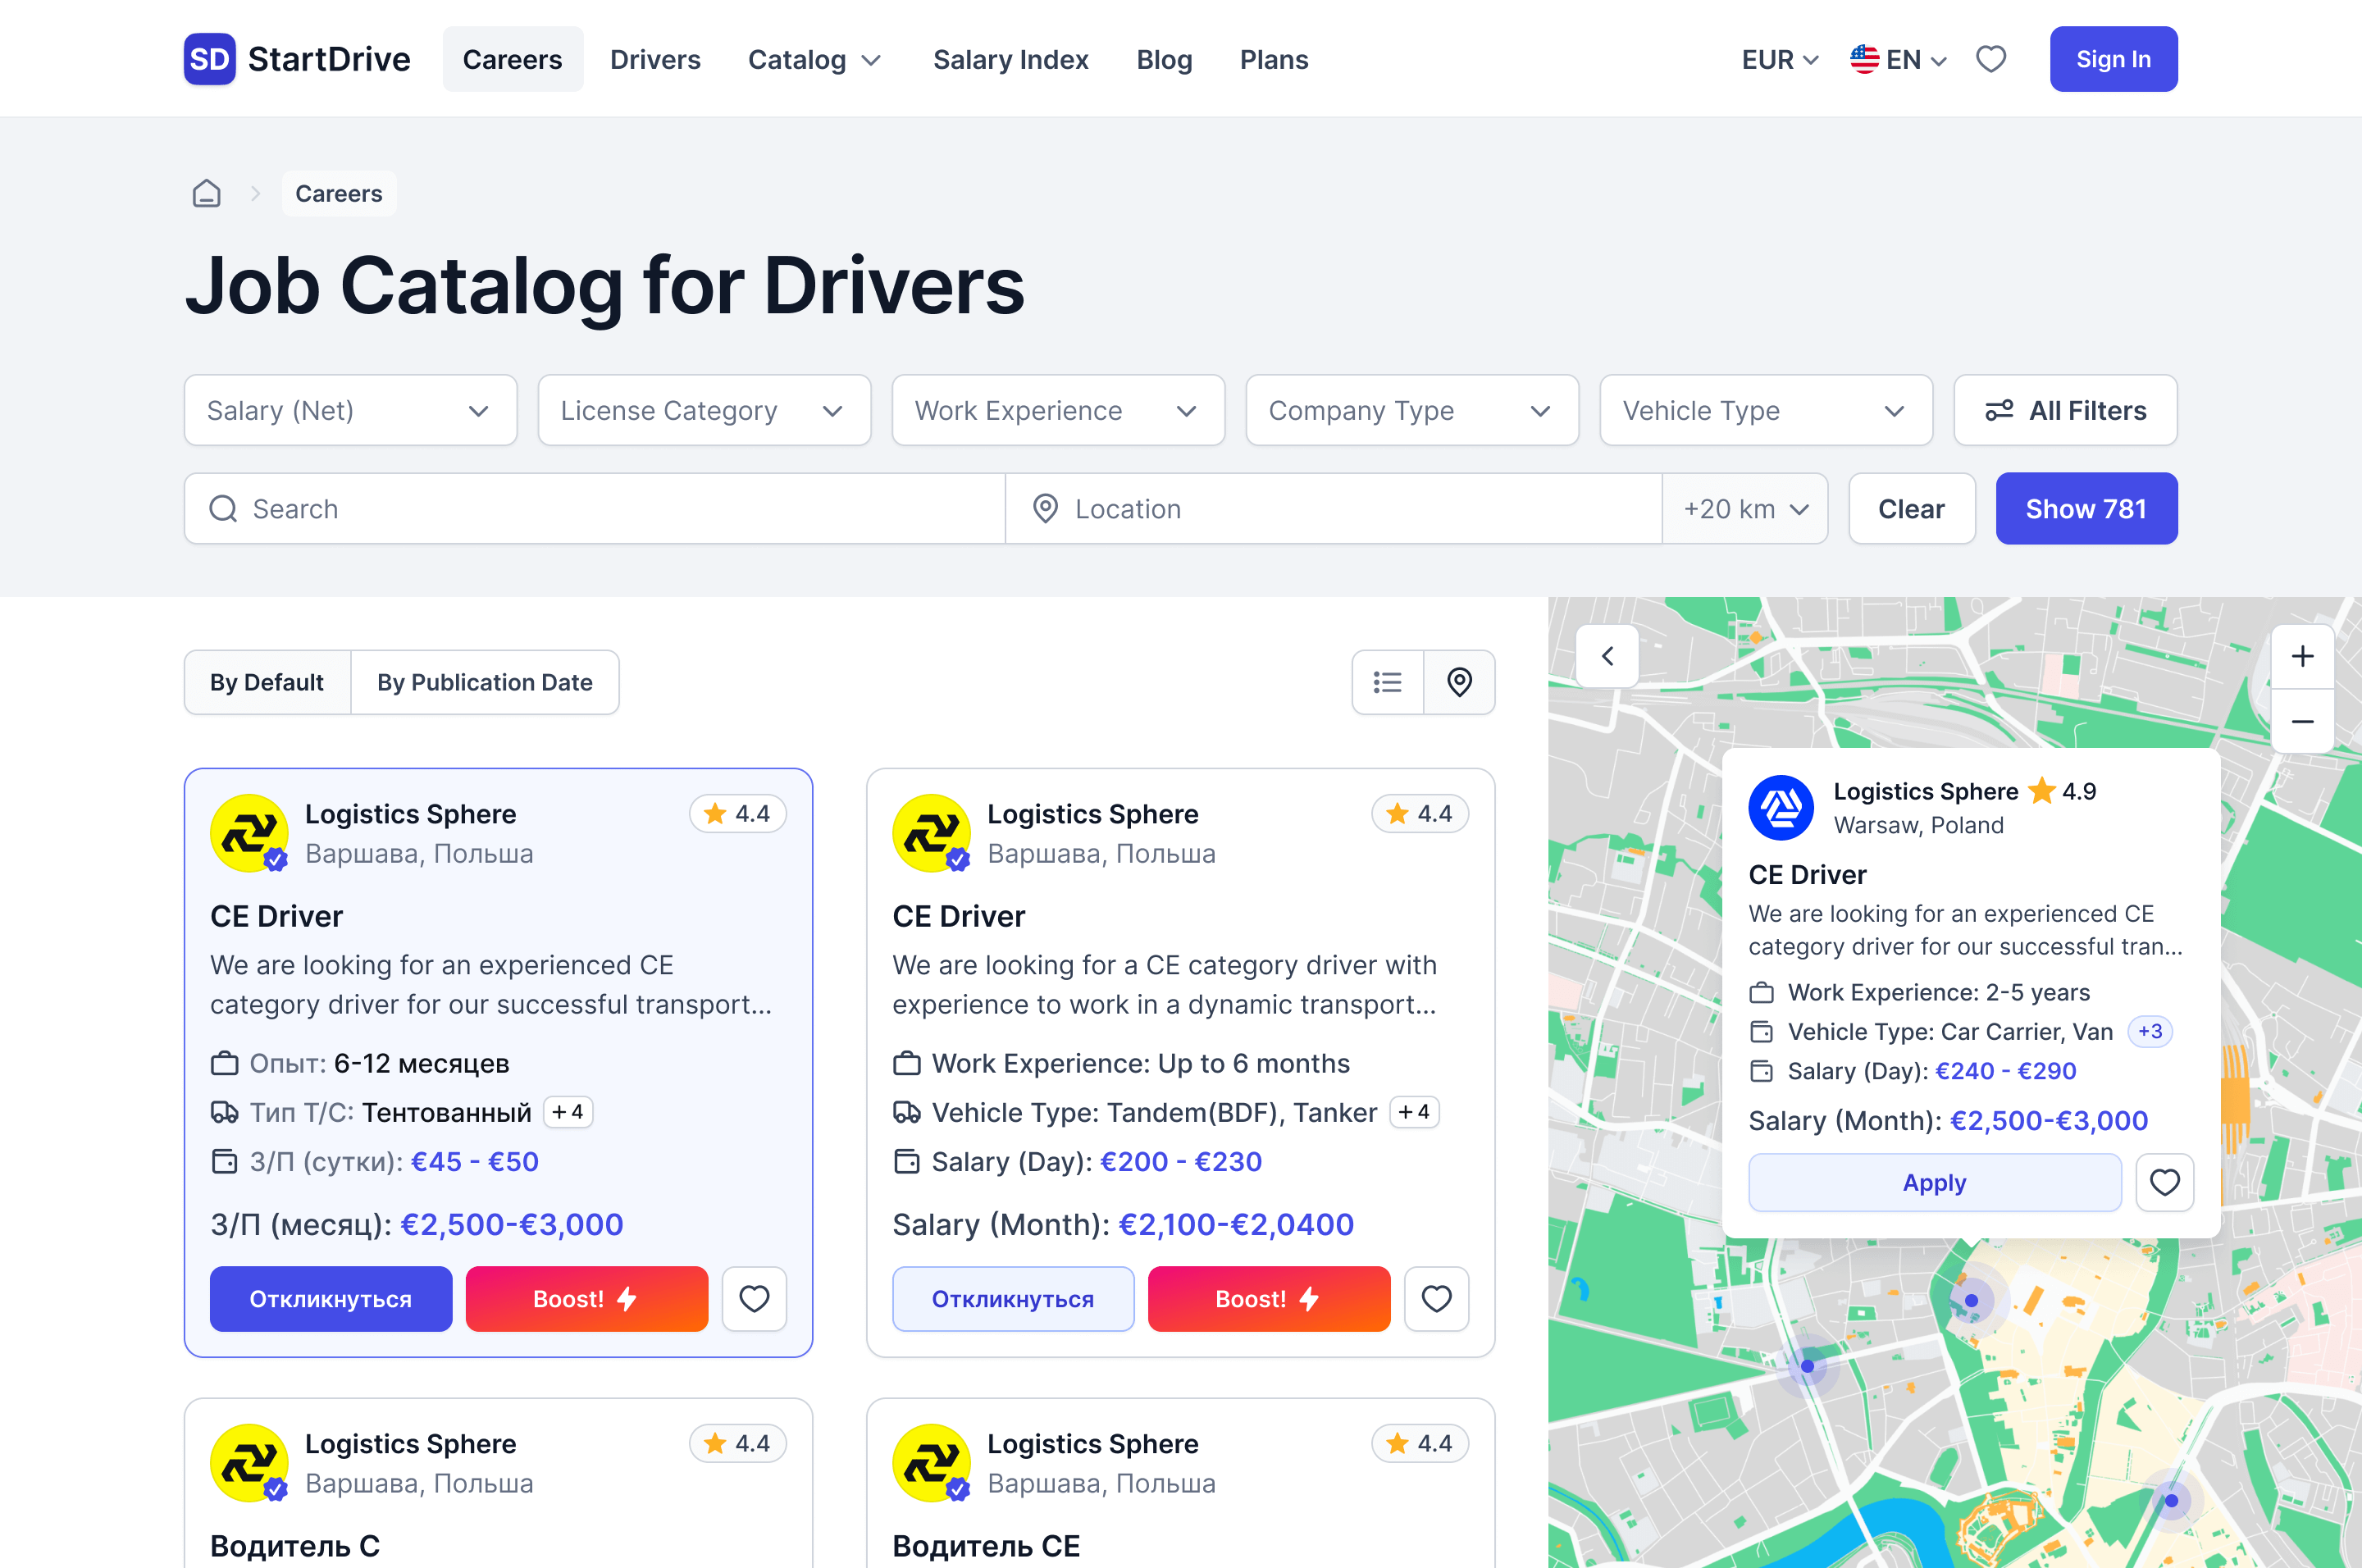Favorite the first CE Driver card
Viewport: 2362px width, 1568px height.
pyautogui.click(x=754, y=1298)
